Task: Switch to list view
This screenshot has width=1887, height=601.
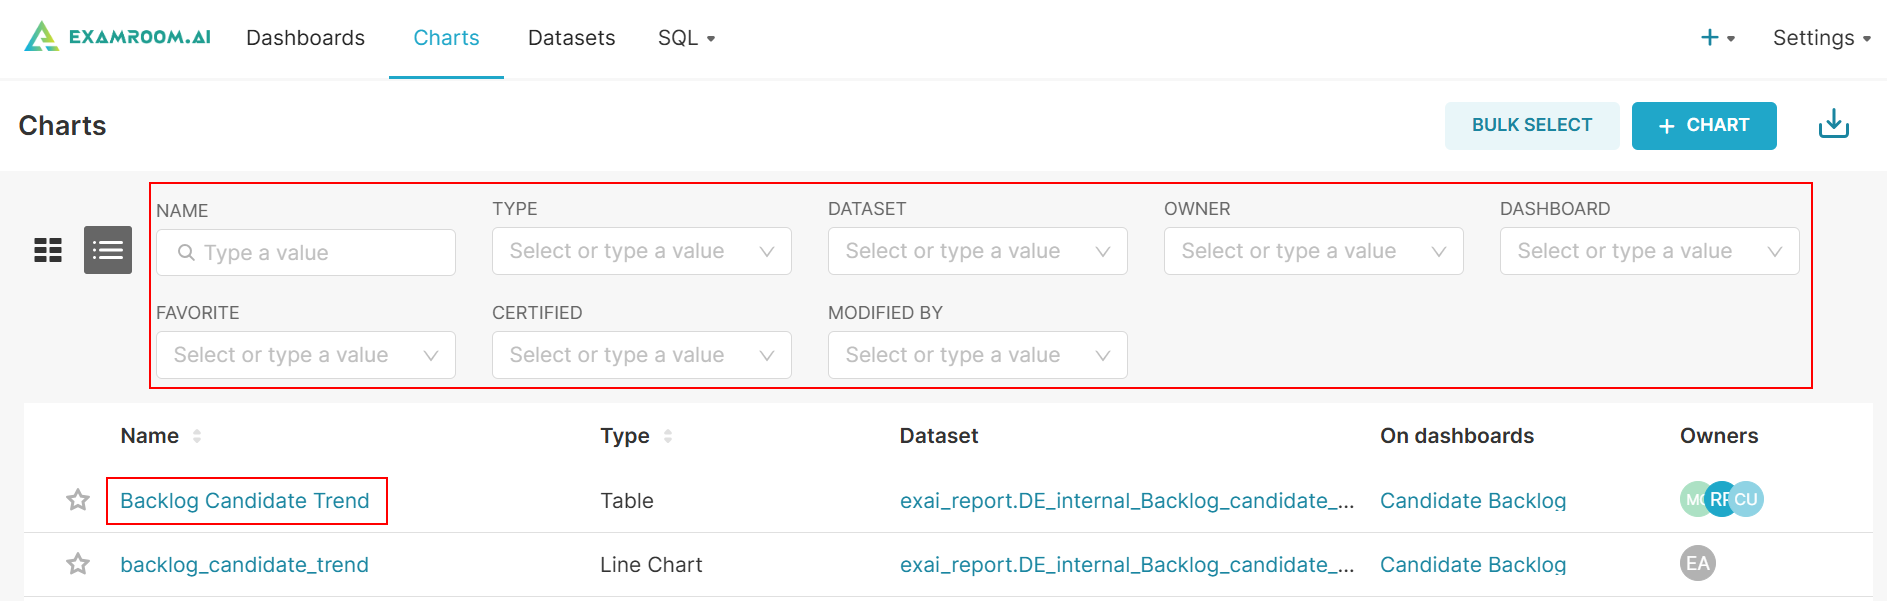Action: [108, 250]
